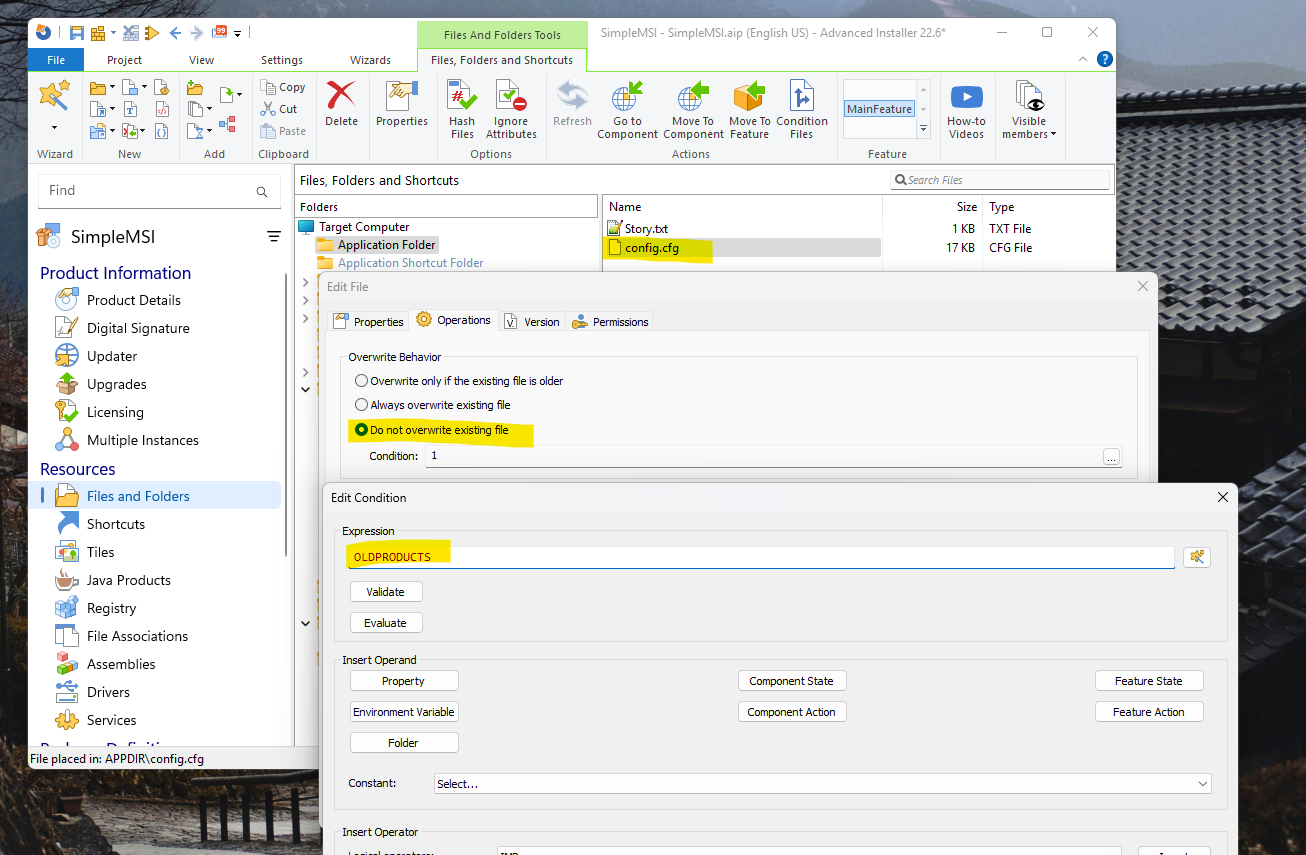Open Digital Signature page
1306x855 pixels.
[138, 328]
